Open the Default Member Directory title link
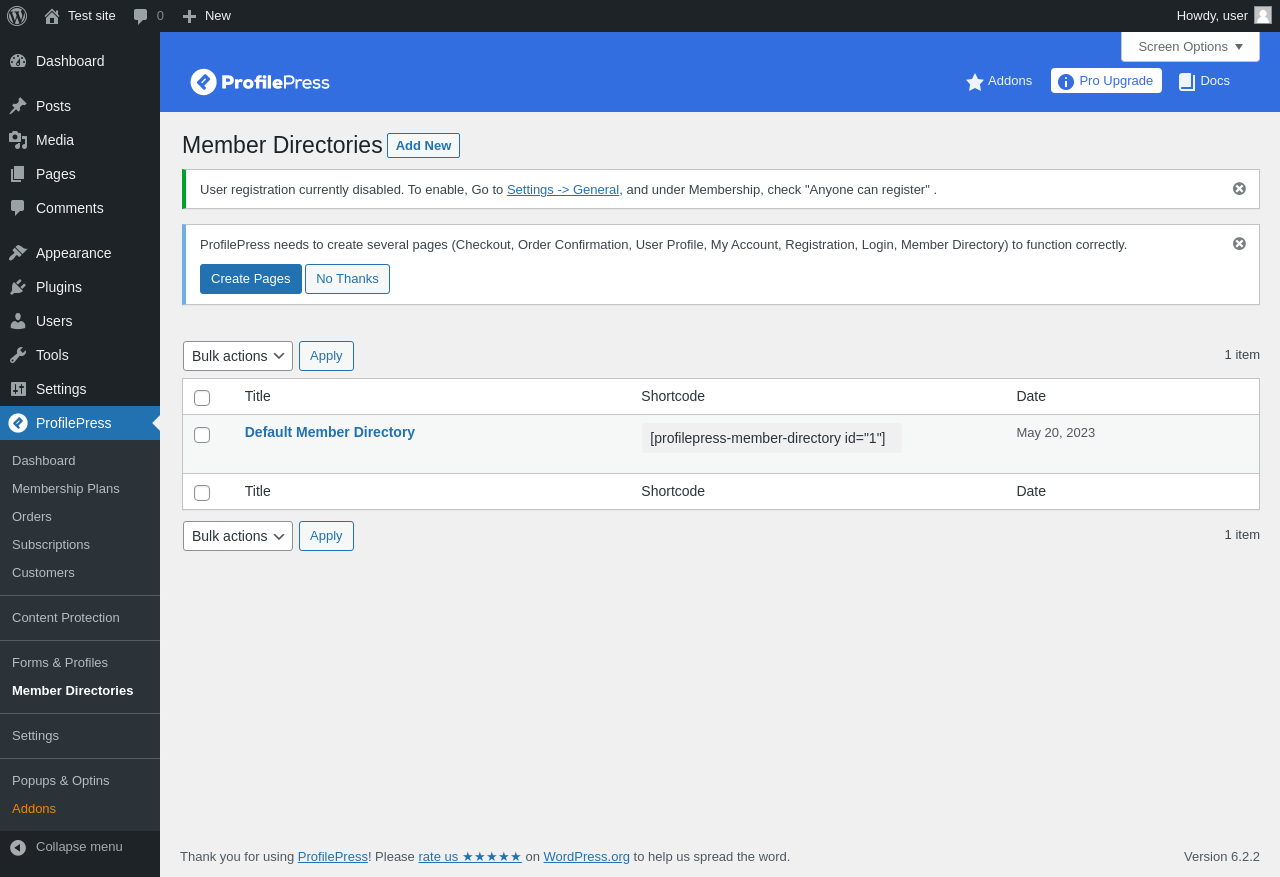The width and height of the screenshot is (1280, 877). [330, 432]
